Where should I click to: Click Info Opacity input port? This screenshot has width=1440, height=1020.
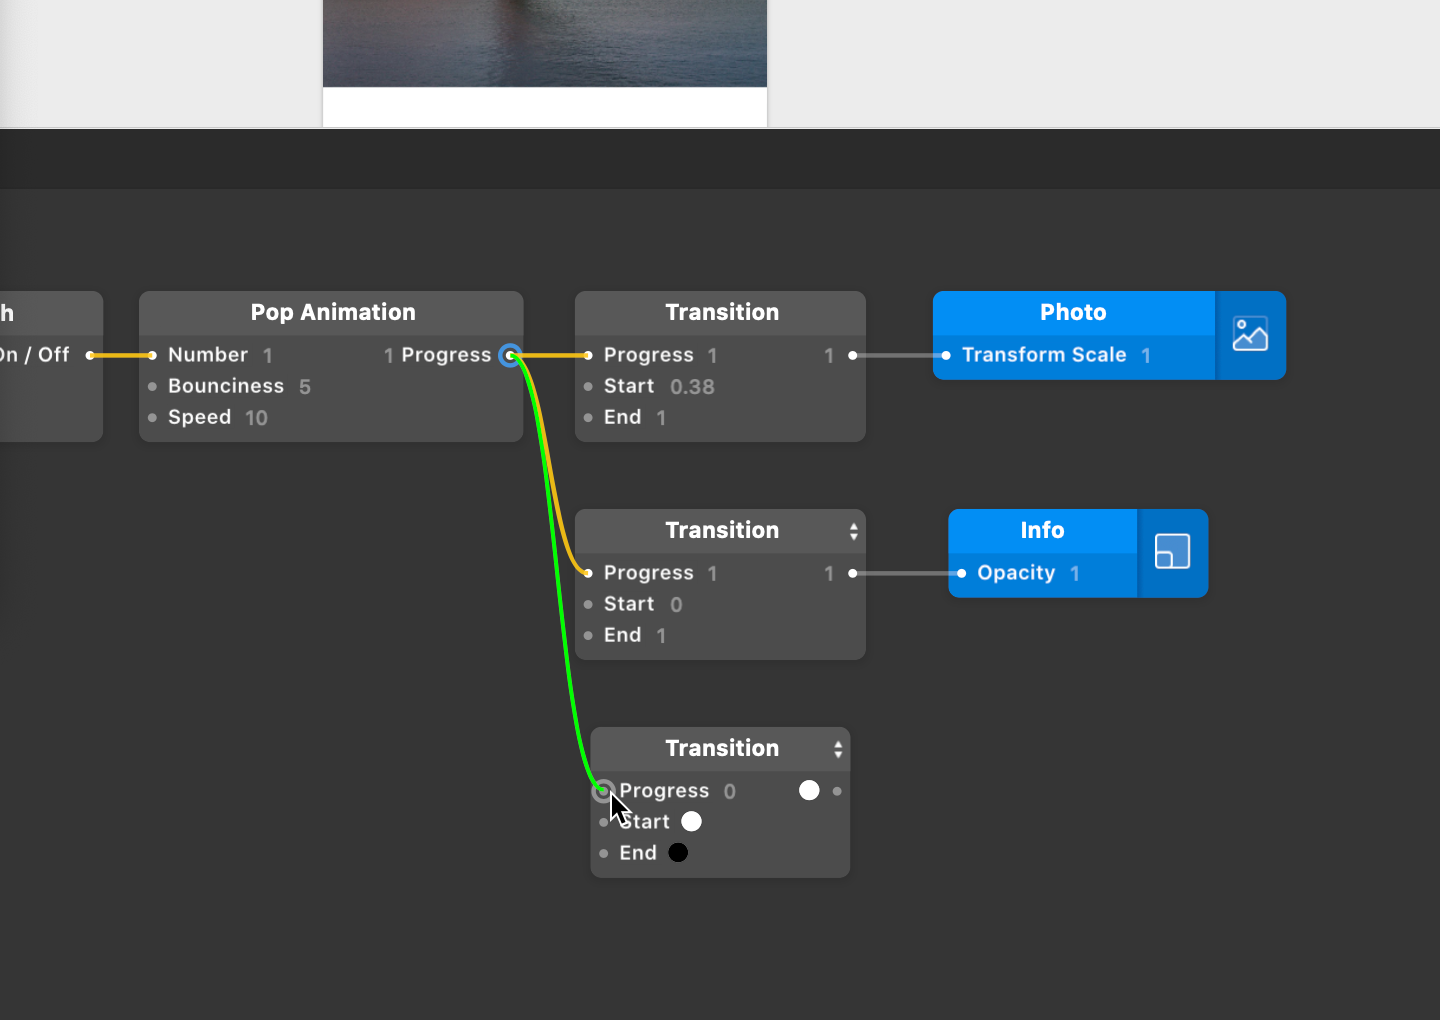(961, 573)
